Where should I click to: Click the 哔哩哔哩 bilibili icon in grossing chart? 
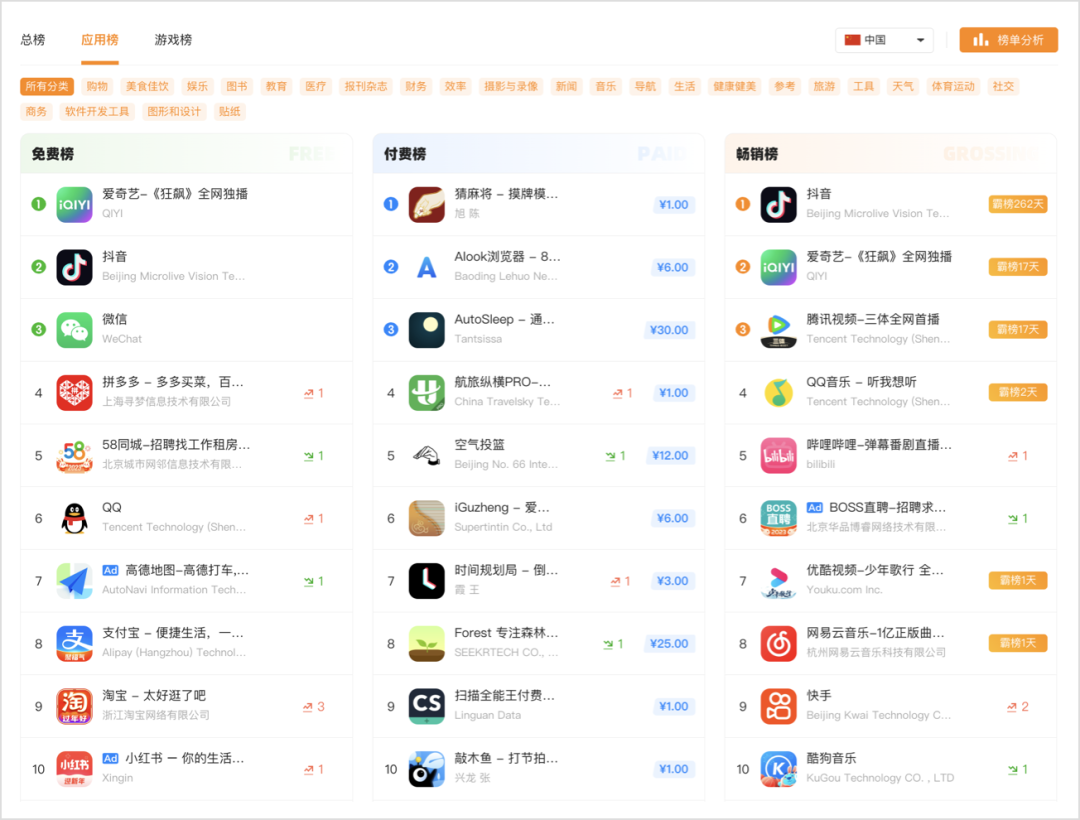click(x=779, y=455)
